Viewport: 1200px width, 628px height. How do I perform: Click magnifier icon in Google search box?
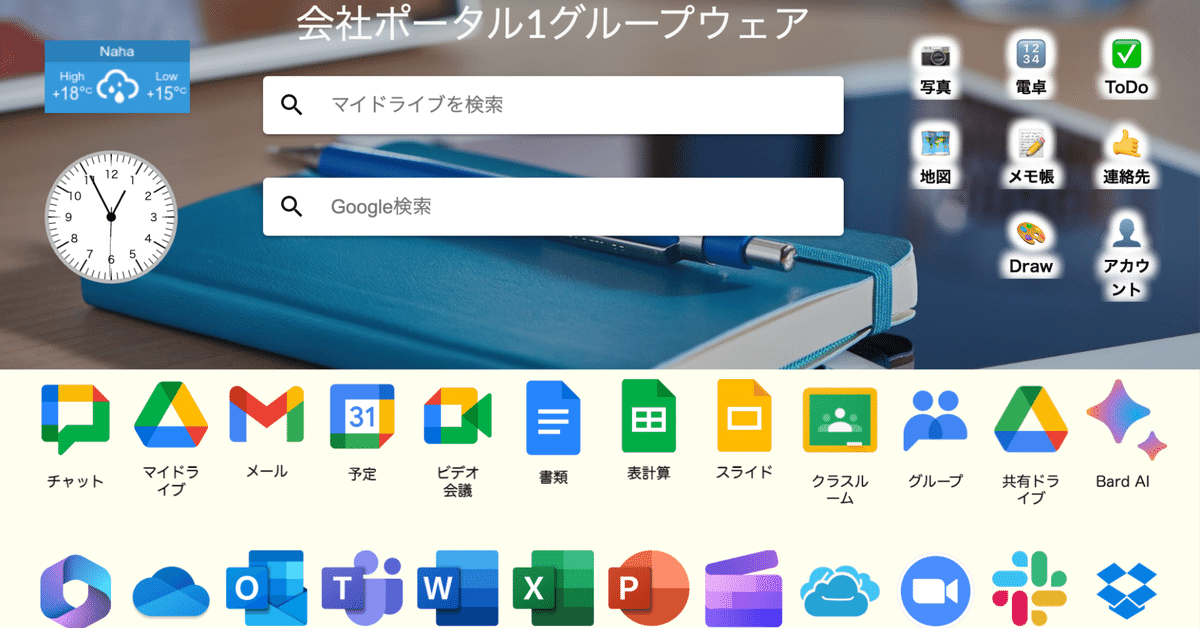(292, 207)
